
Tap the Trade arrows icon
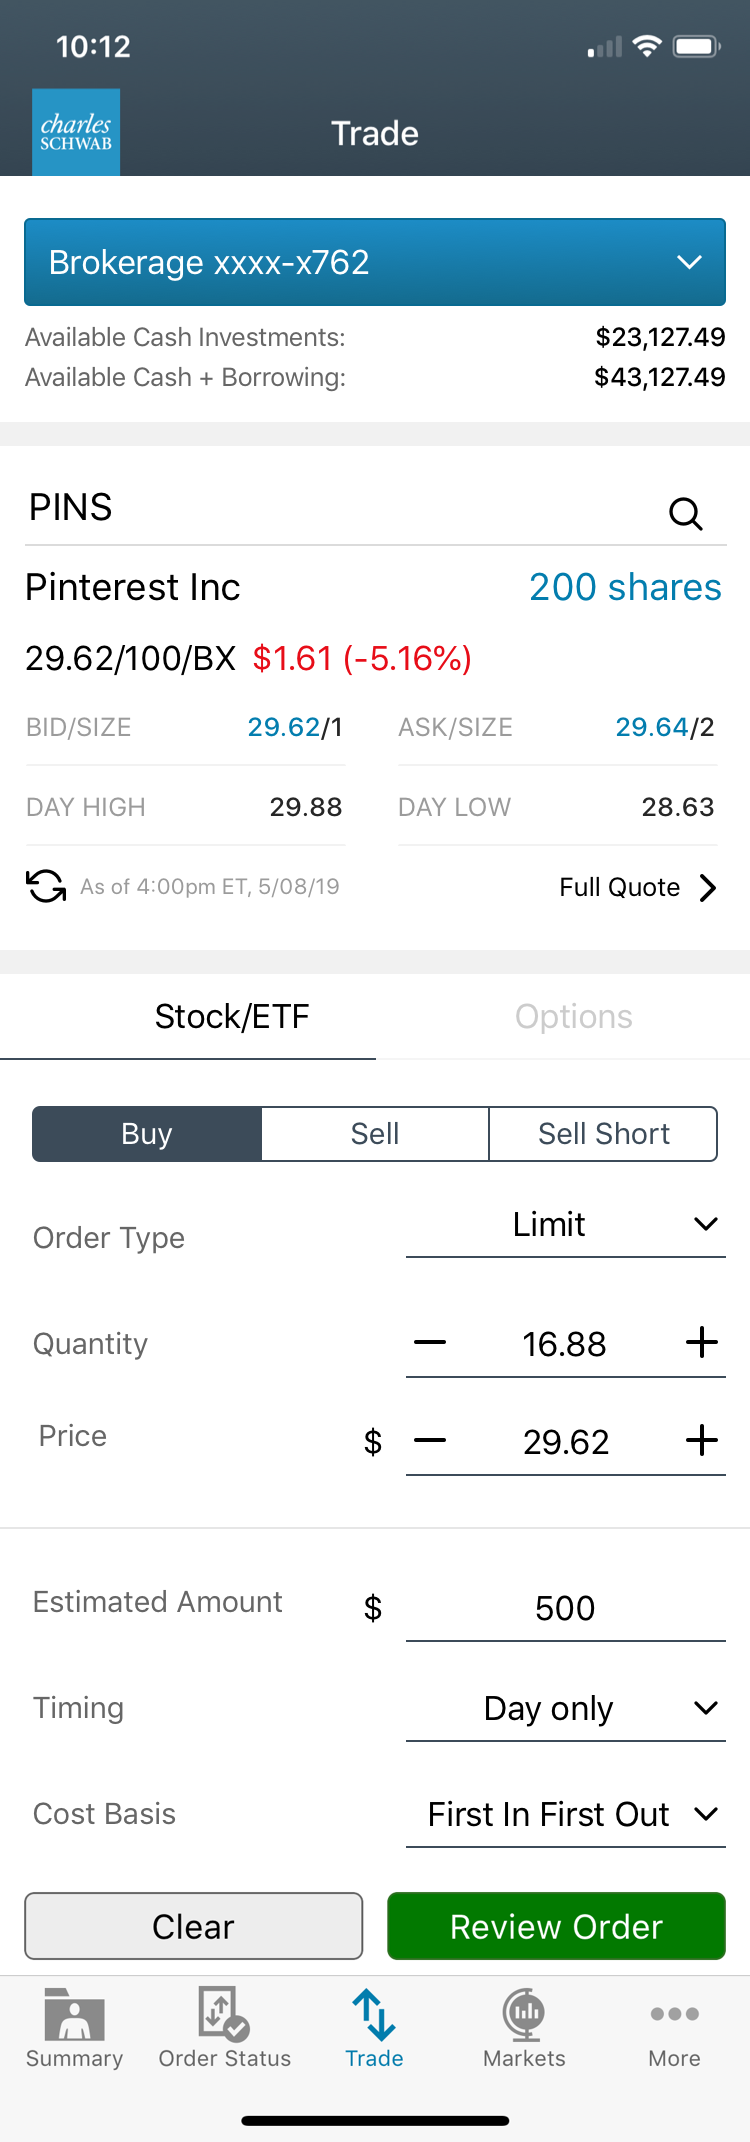tap(374, 2014)
